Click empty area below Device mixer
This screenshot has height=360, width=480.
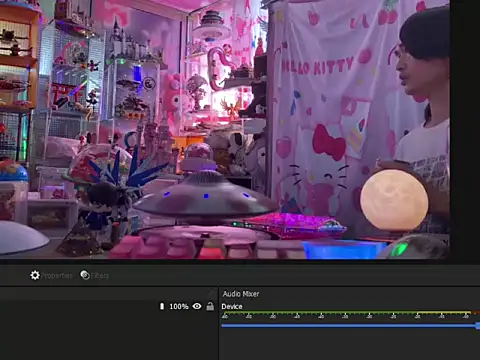point(349,345)
